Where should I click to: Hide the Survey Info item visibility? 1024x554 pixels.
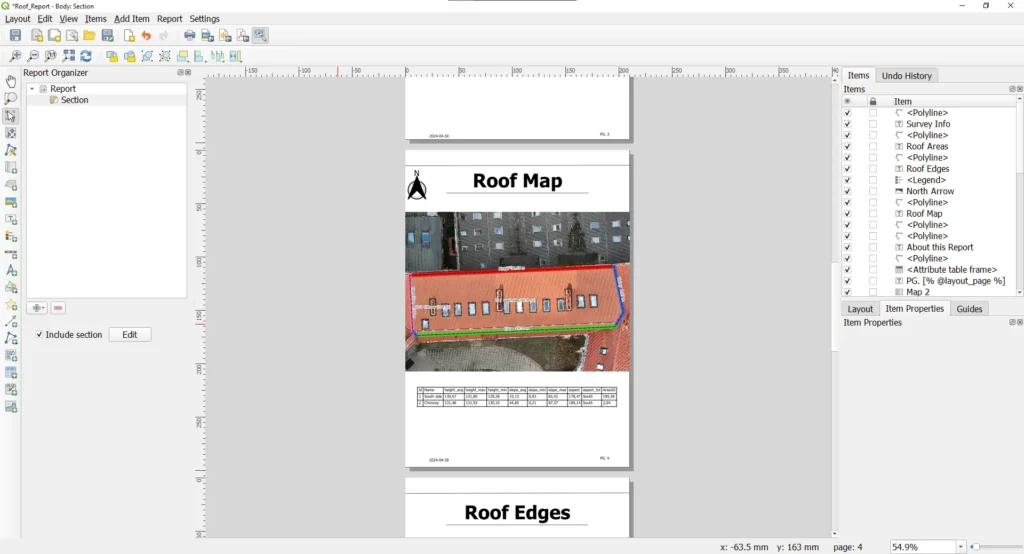pos(847,124)
